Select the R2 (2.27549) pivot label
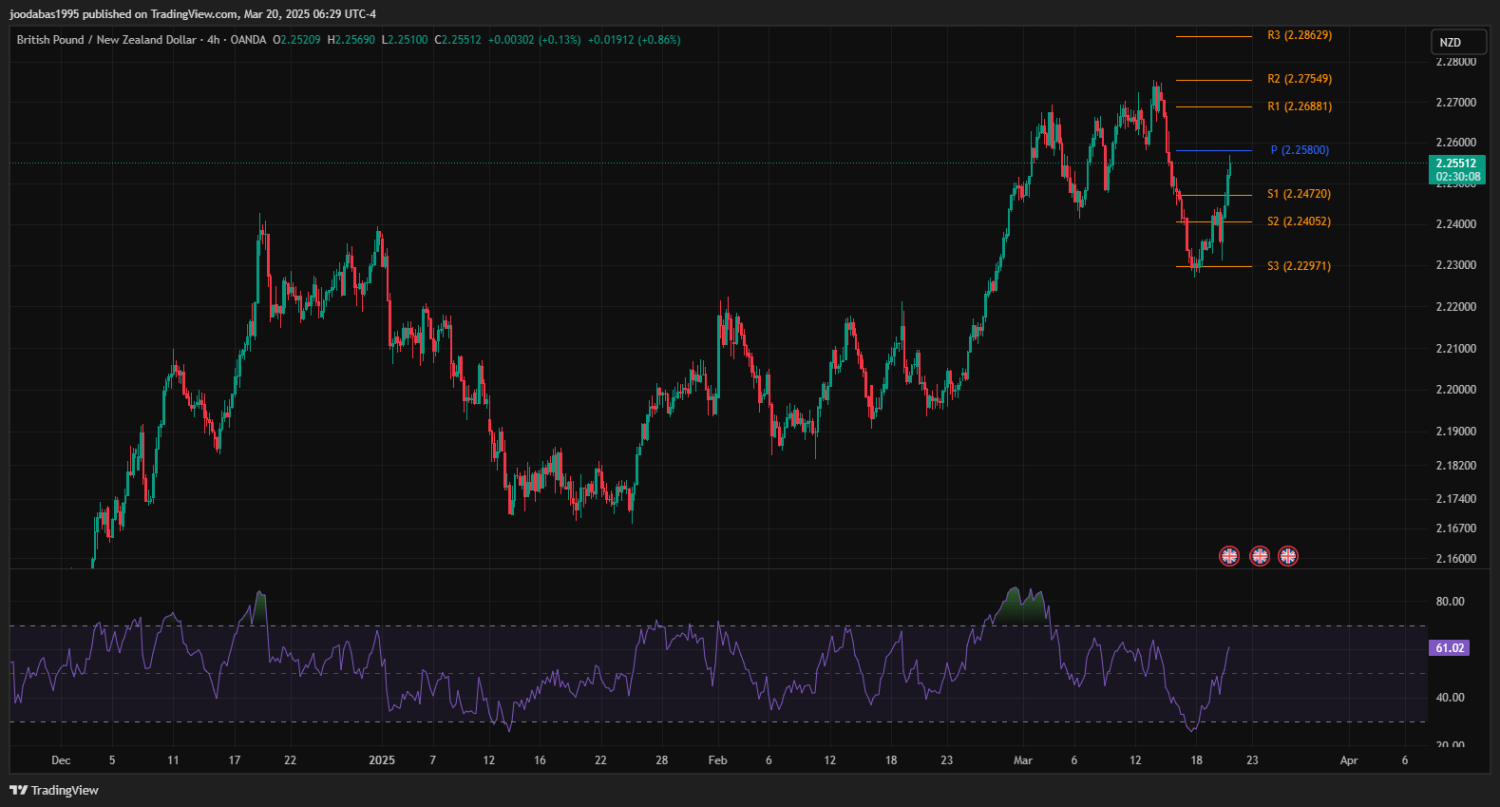 pyautogui.click(x=1299, y=79)
